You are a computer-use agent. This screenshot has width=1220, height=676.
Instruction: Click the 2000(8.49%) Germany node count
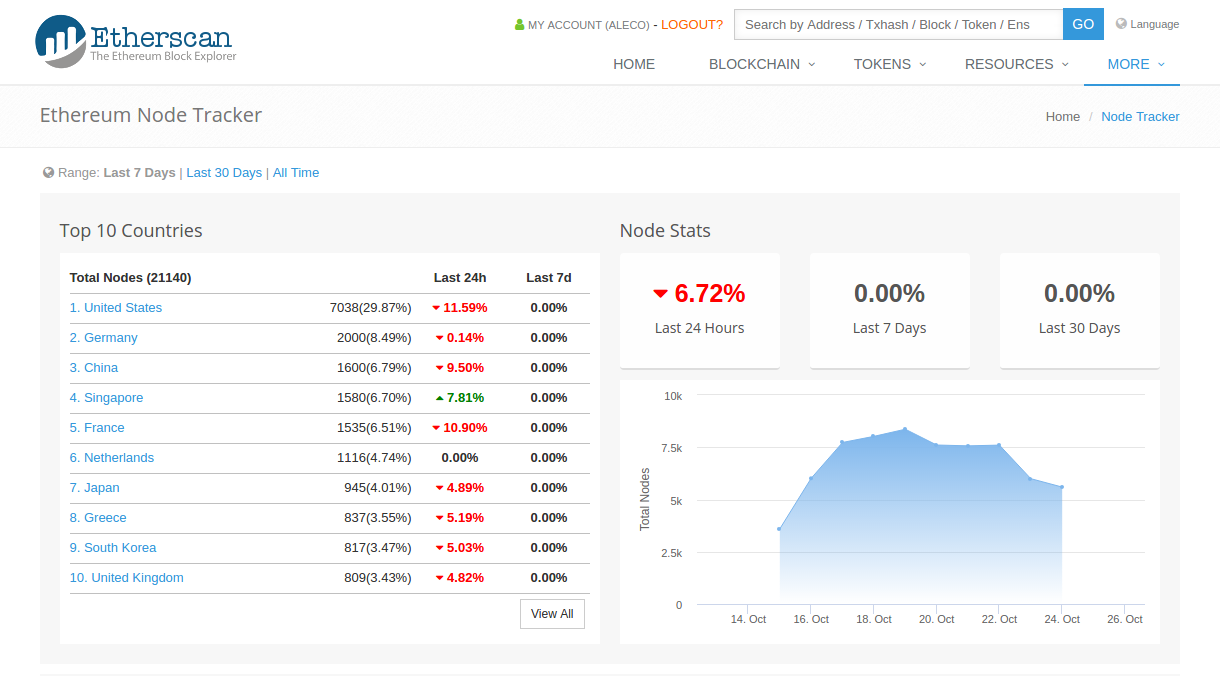click(374, 338)
